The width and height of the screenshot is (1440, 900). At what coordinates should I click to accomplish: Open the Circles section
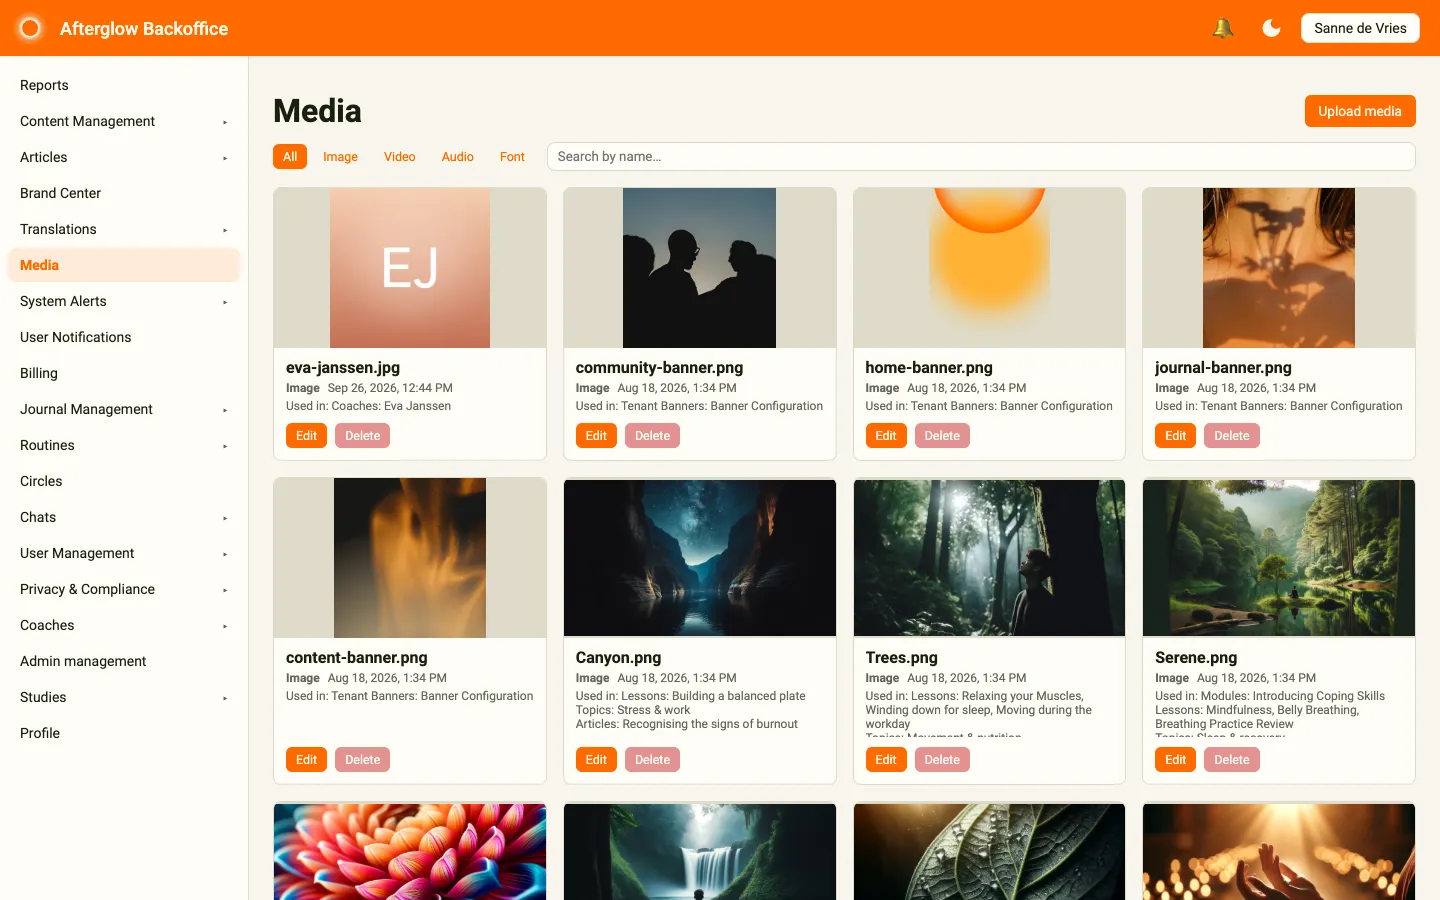click(x=124, y=481)
